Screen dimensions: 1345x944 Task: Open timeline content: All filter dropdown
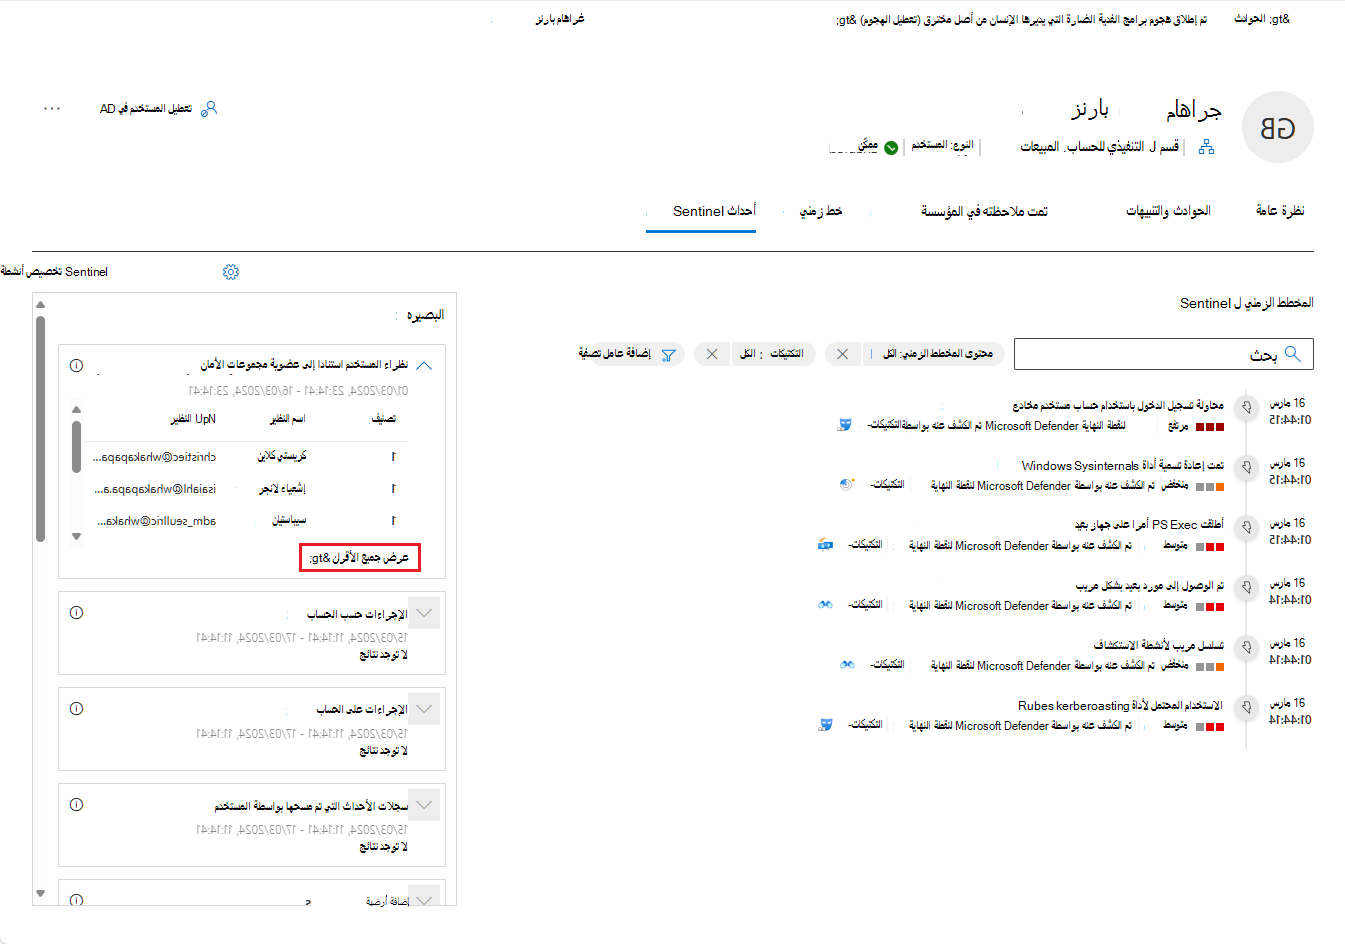click(934, 354)
